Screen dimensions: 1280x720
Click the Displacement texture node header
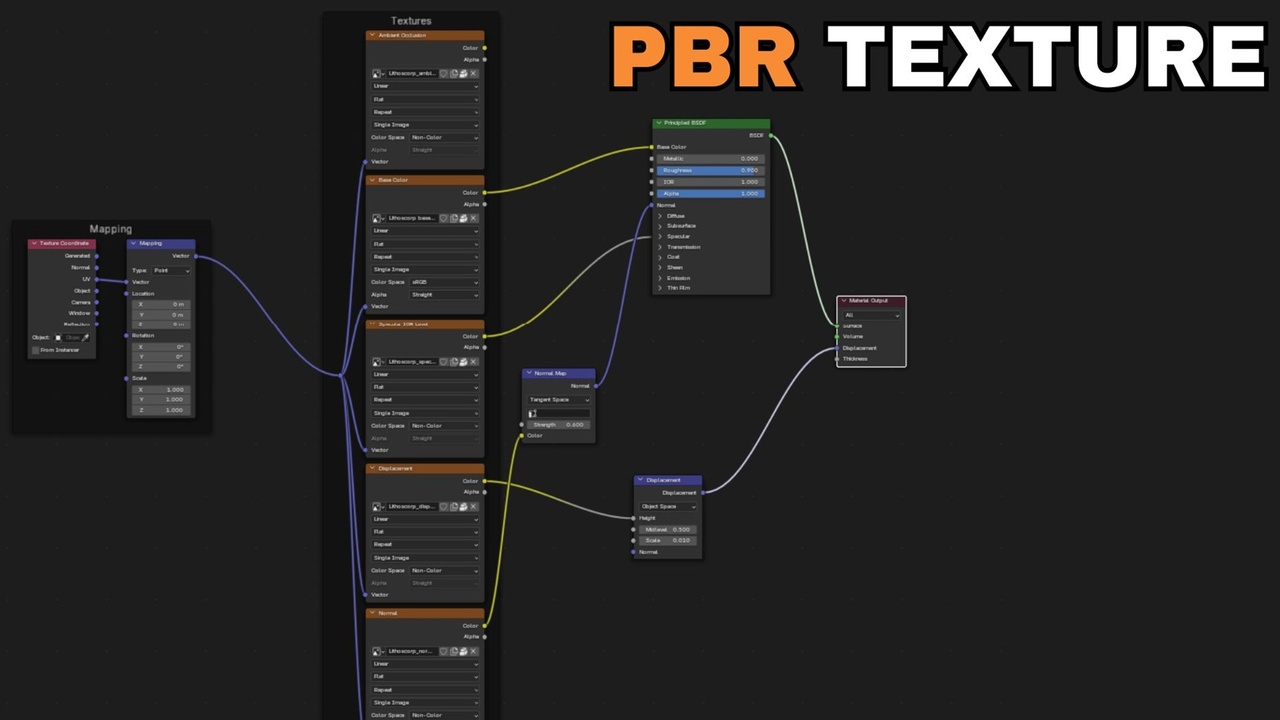425,468
